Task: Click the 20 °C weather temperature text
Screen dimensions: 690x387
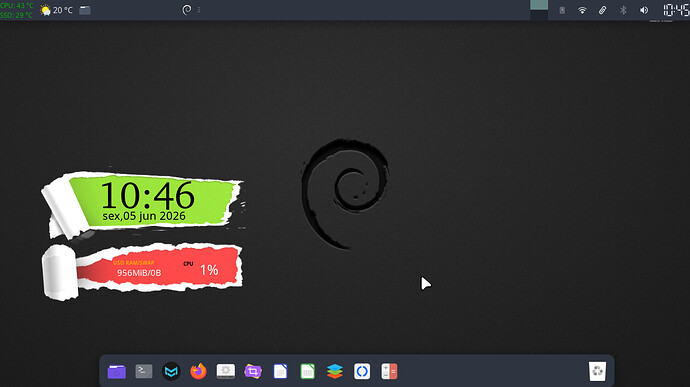Action: pos(63,10)
